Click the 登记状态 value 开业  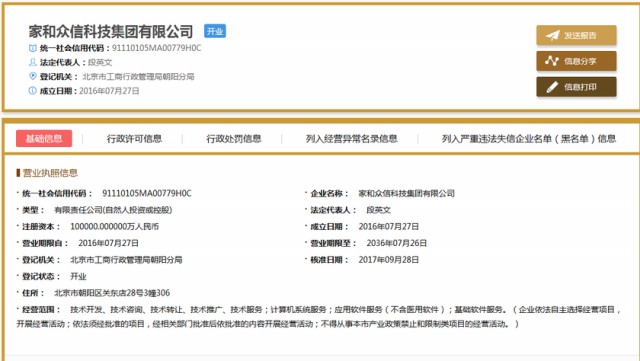click(78, 276)
